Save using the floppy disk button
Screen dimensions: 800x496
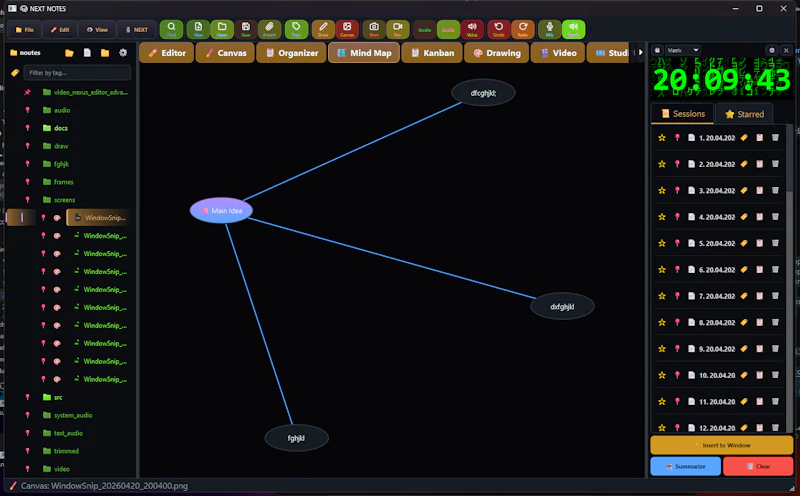point(246,29)
